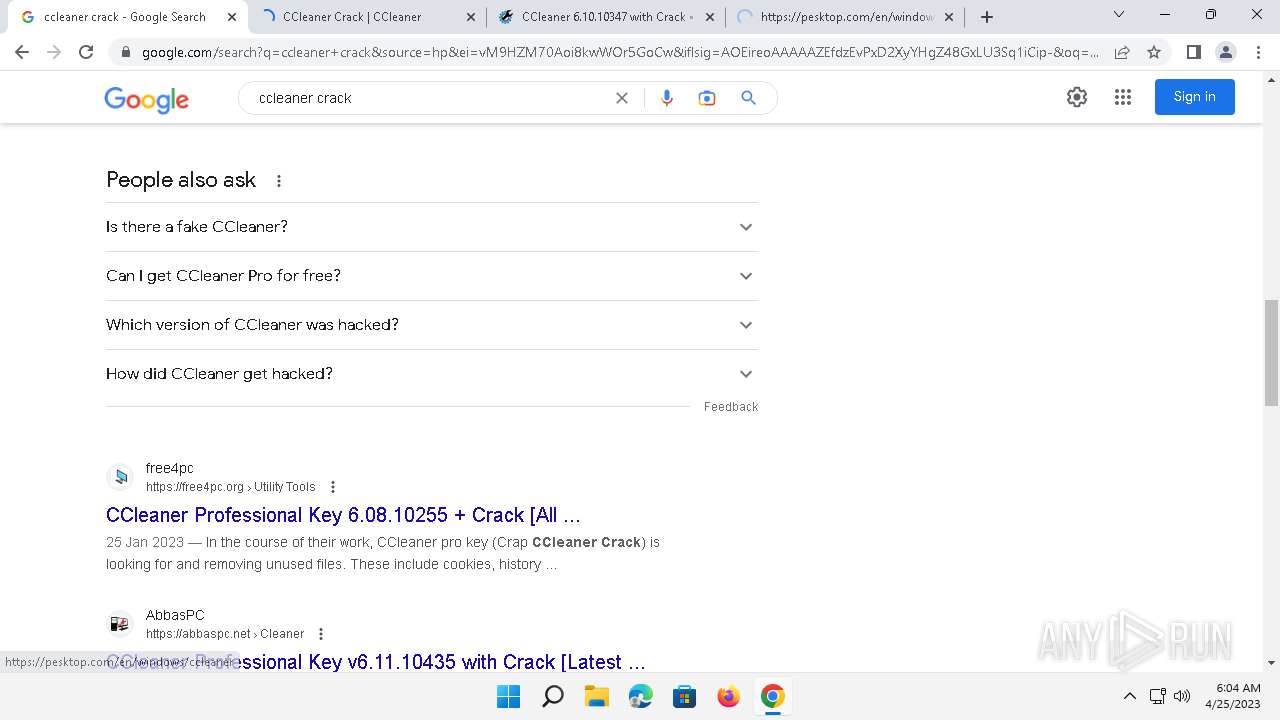Search by image with camera icon
Viewport: 1280px width, 720px height.
[x=707, y=98]
